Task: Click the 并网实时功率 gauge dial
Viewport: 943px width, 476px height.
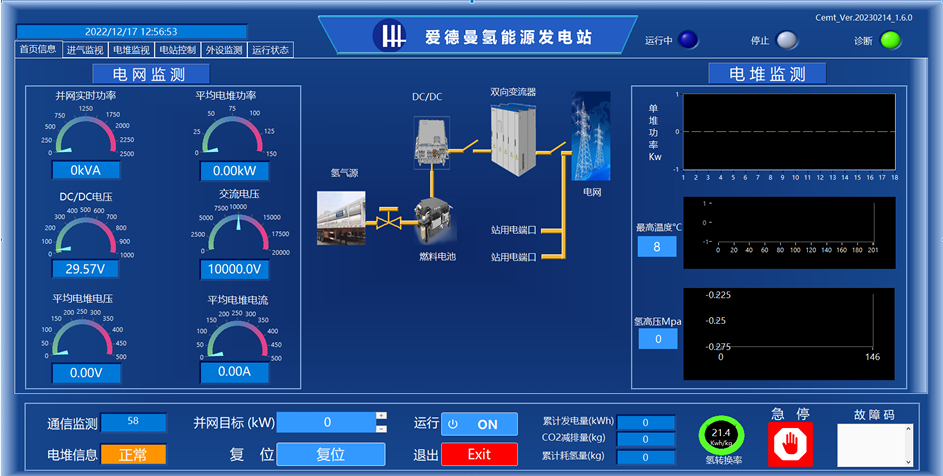Action: point(85,132)
